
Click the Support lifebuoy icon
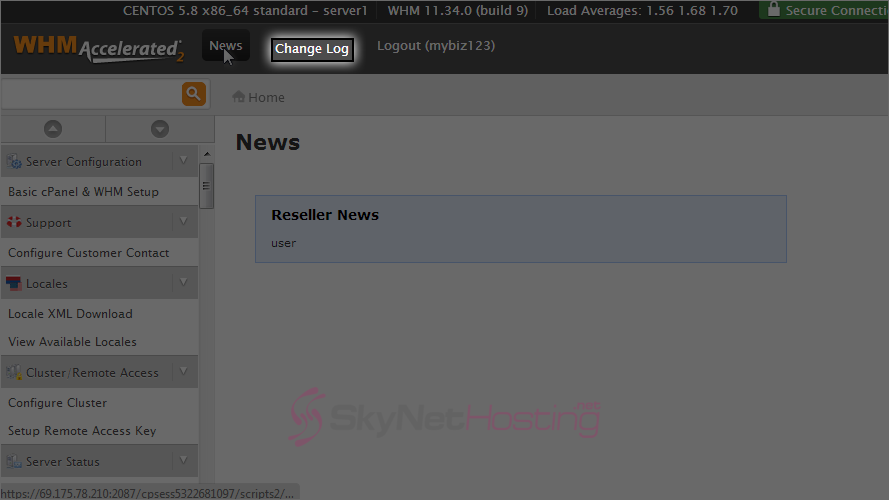(x=14, y=222)
